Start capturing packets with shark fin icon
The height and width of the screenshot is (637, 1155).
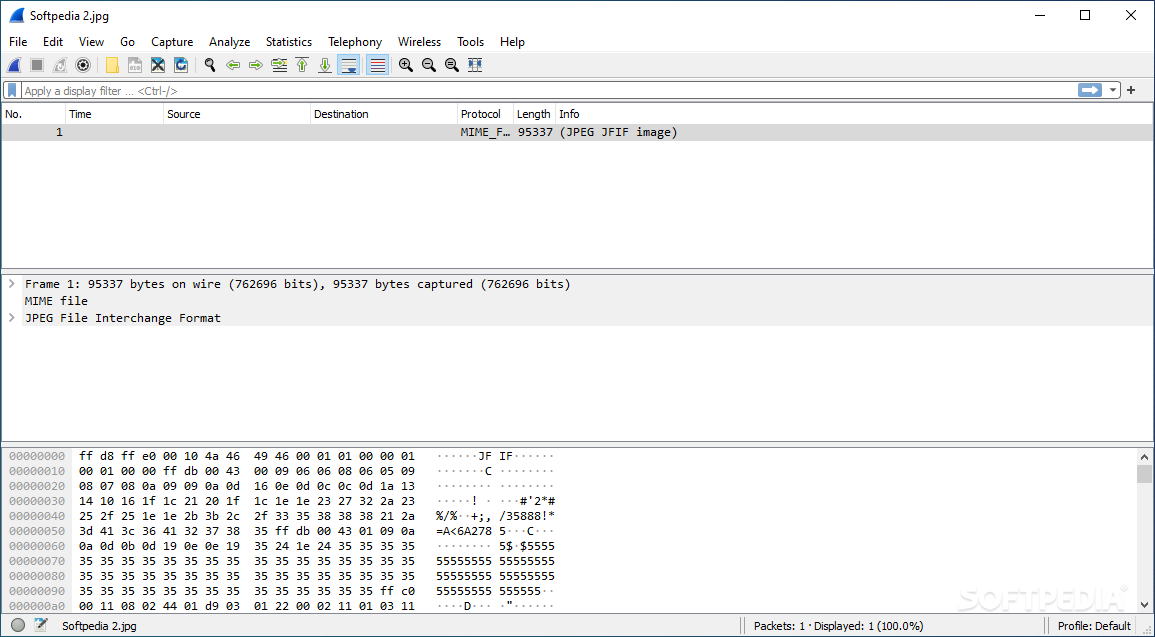(14, 66)
